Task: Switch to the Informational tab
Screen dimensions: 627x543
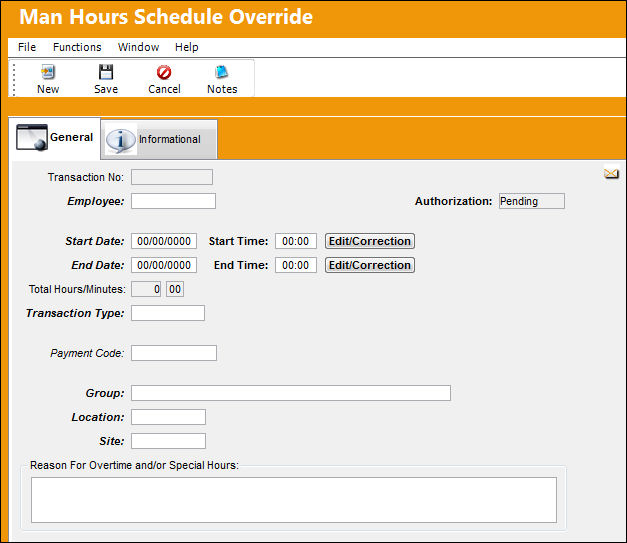Action: click(x=159, y=139)
